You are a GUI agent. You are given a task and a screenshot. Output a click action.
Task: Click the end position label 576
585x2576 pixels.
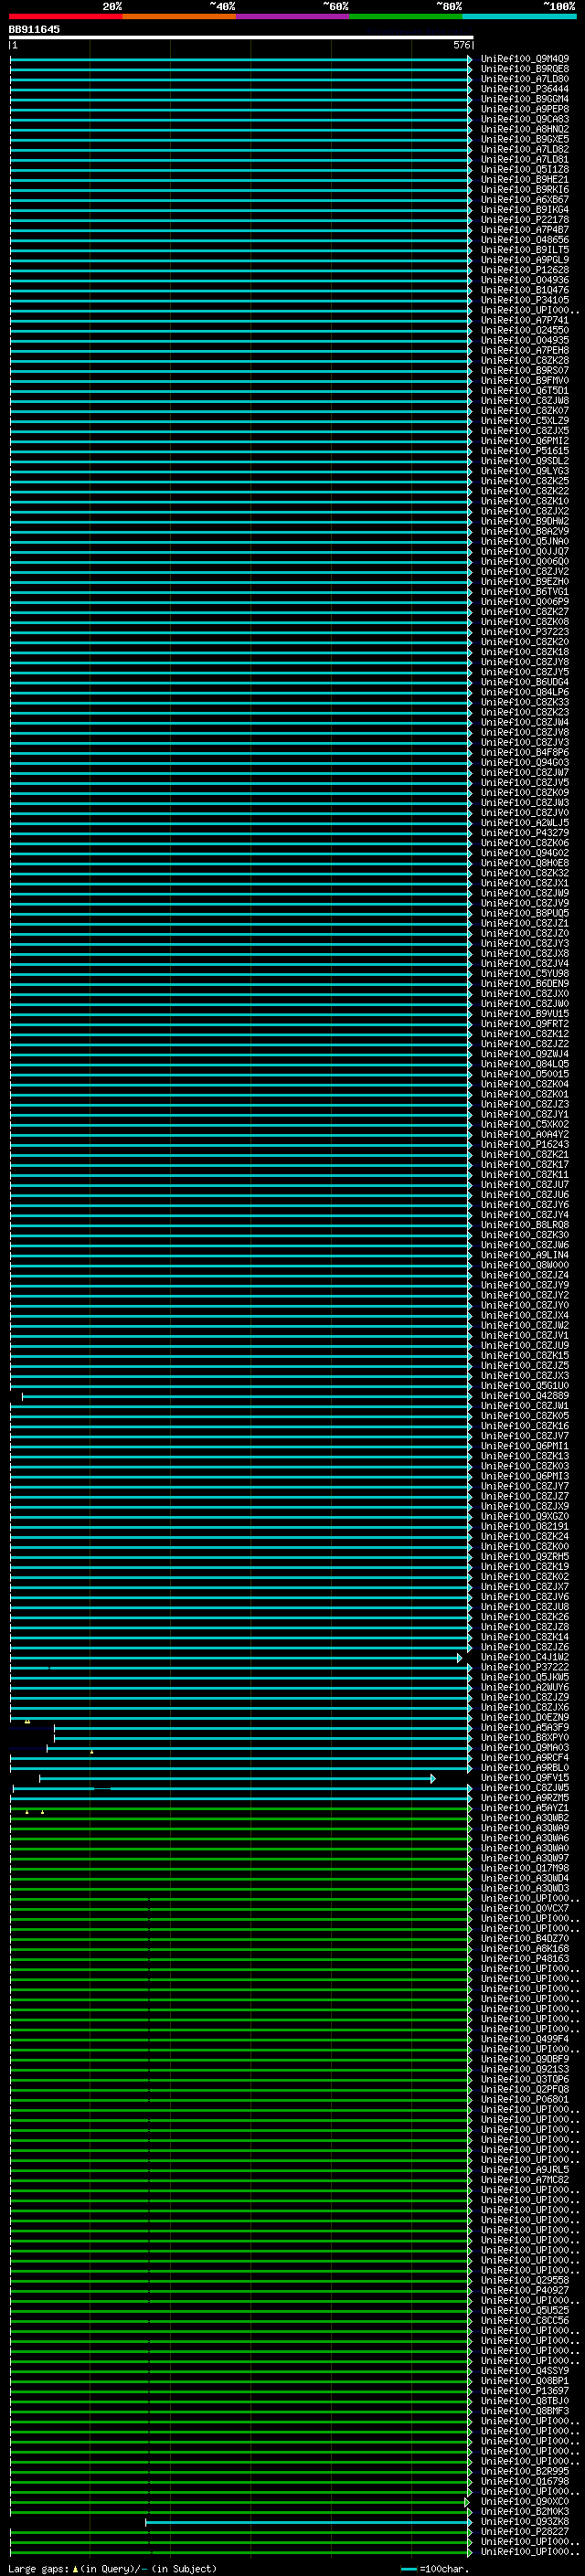[461, 45]
